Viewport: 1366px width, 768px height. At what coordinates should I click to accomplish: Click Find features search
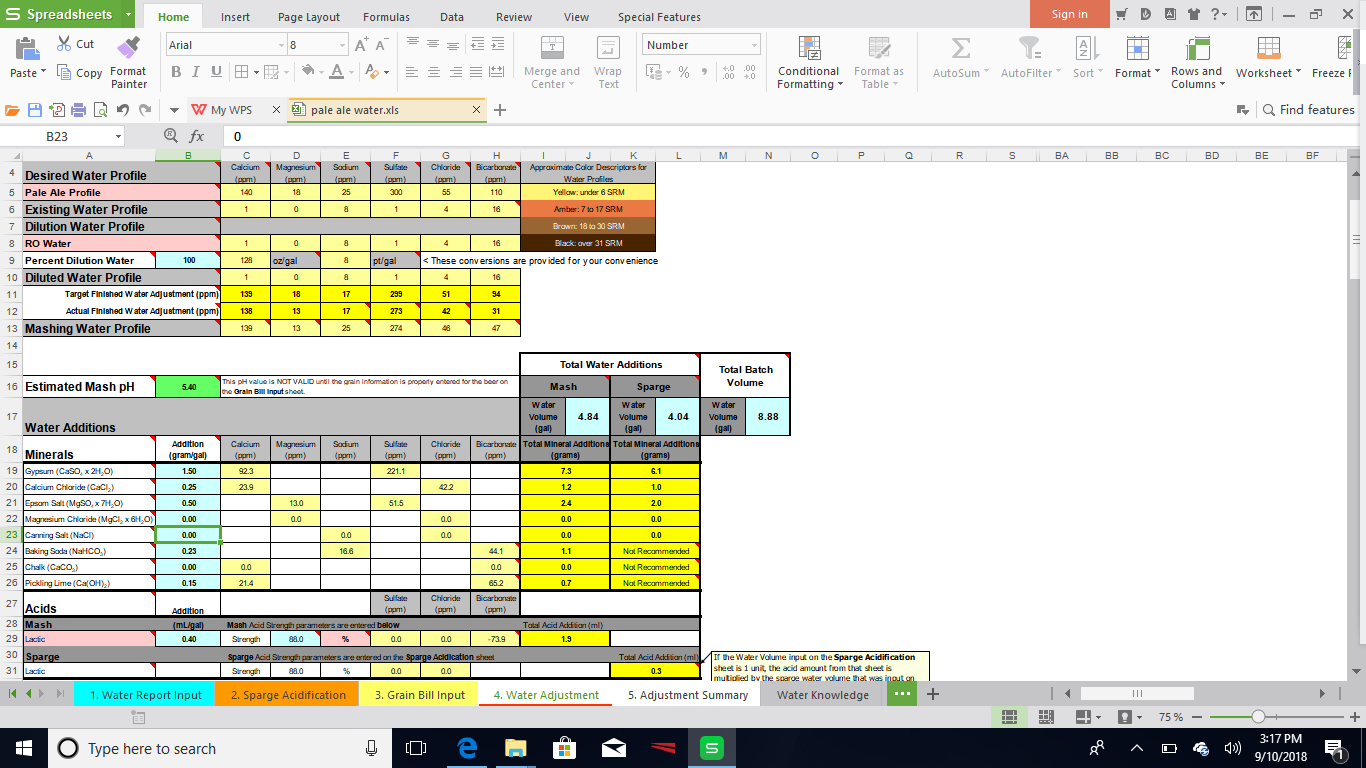[x=1308, y=110]
